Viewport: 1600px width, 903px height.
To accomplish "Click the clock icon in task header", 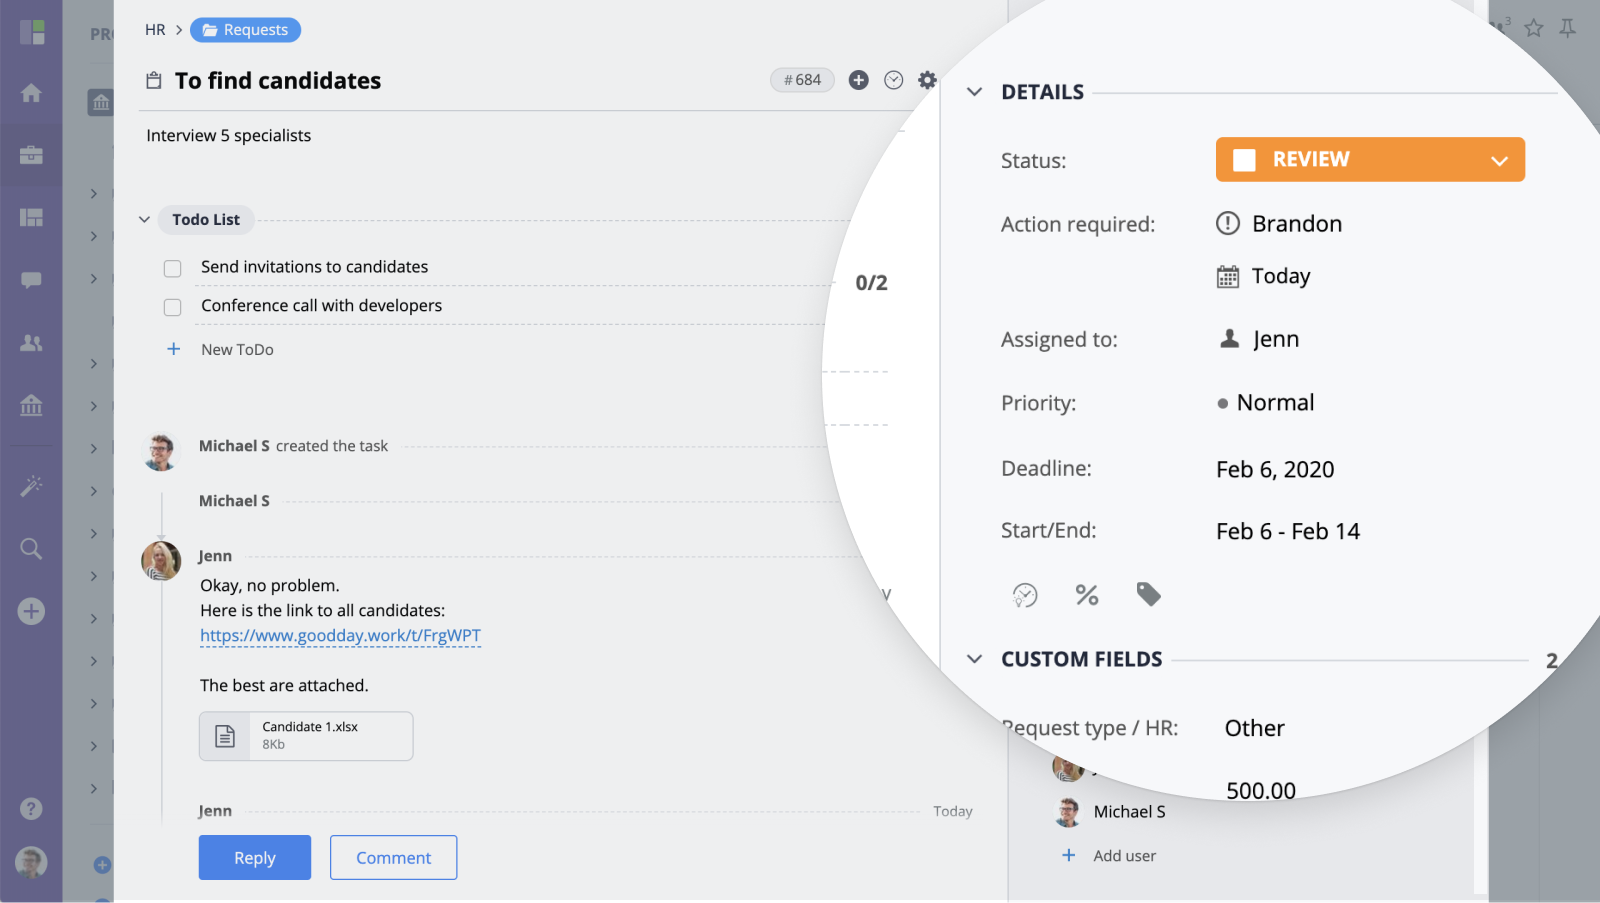I will (894, 80).
